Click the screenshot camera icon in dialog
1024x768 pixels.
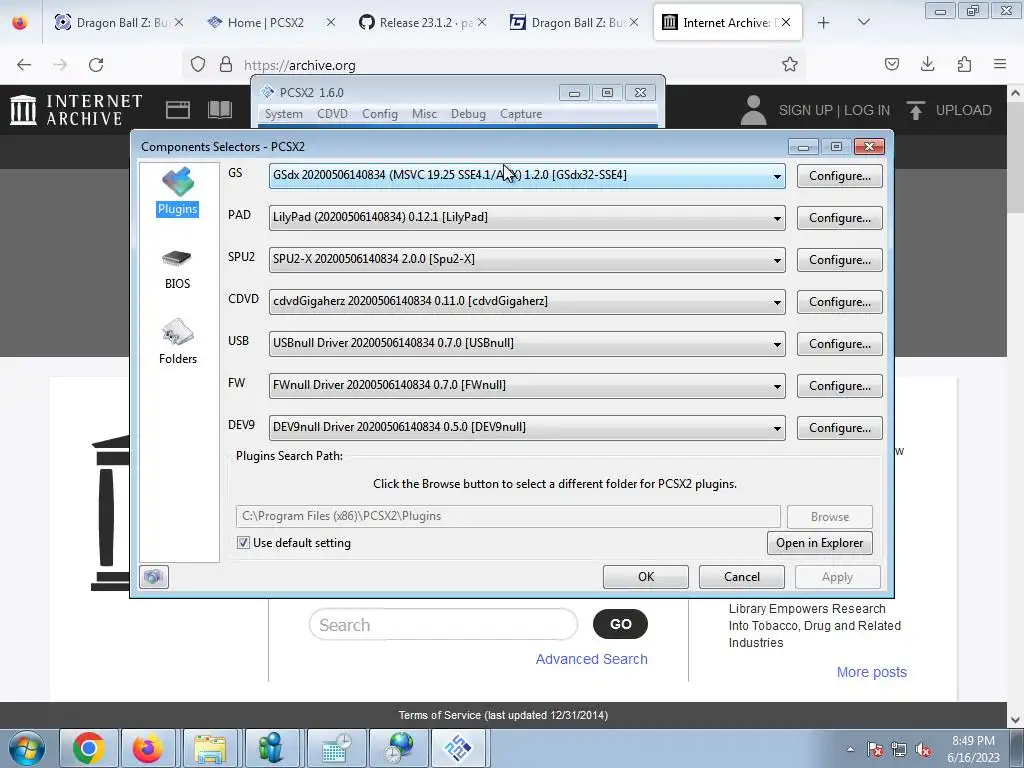coord(154,577)
